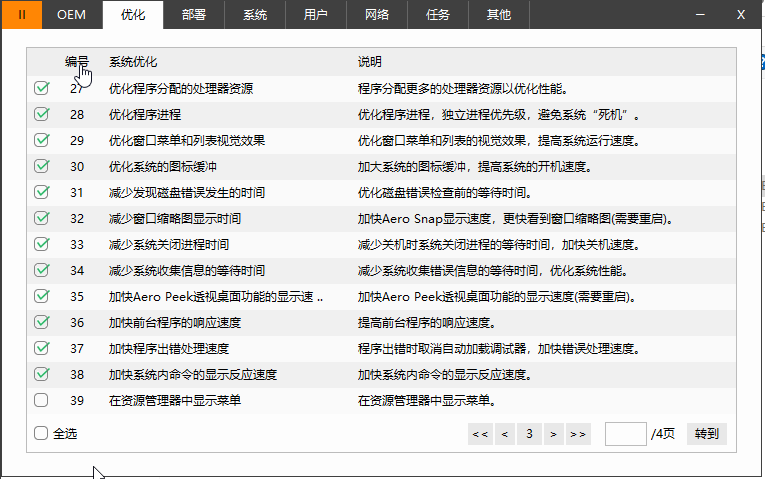
Task: Select the 系统 tab
Action: 255,15
